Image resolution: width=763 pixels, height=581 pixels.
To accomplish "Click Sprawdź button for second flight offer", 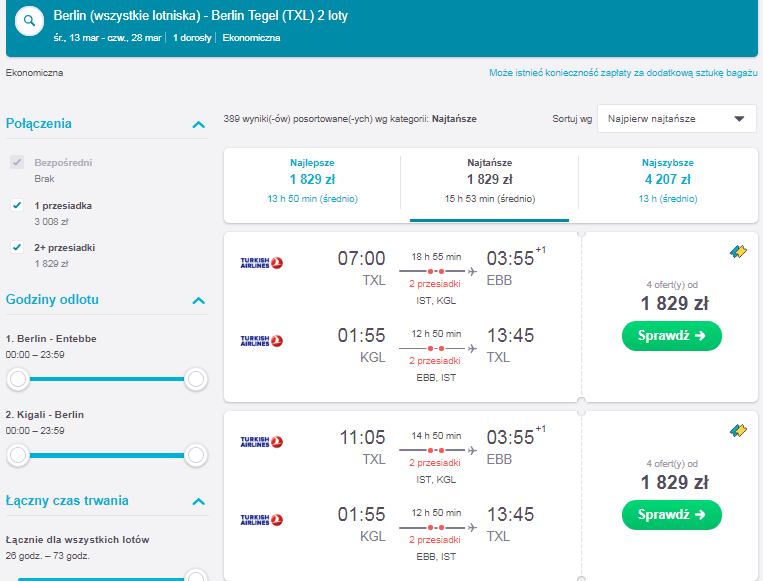I will pyautogui.click(x=672, y=515).
